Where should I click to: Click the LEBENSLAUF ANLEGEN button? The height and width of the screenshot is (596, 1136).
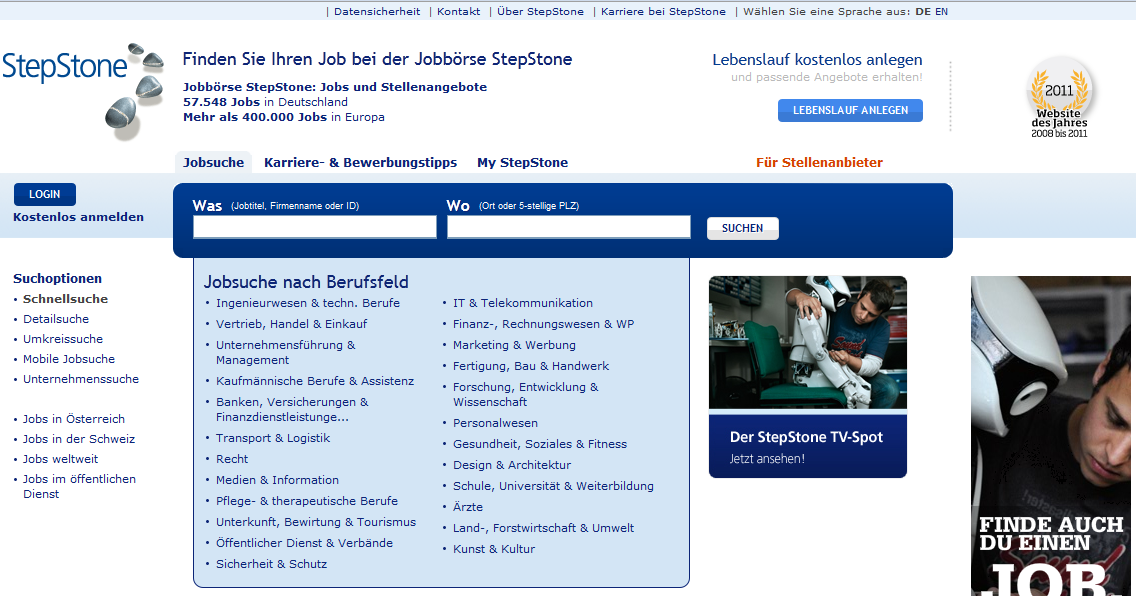pos(851,110)
